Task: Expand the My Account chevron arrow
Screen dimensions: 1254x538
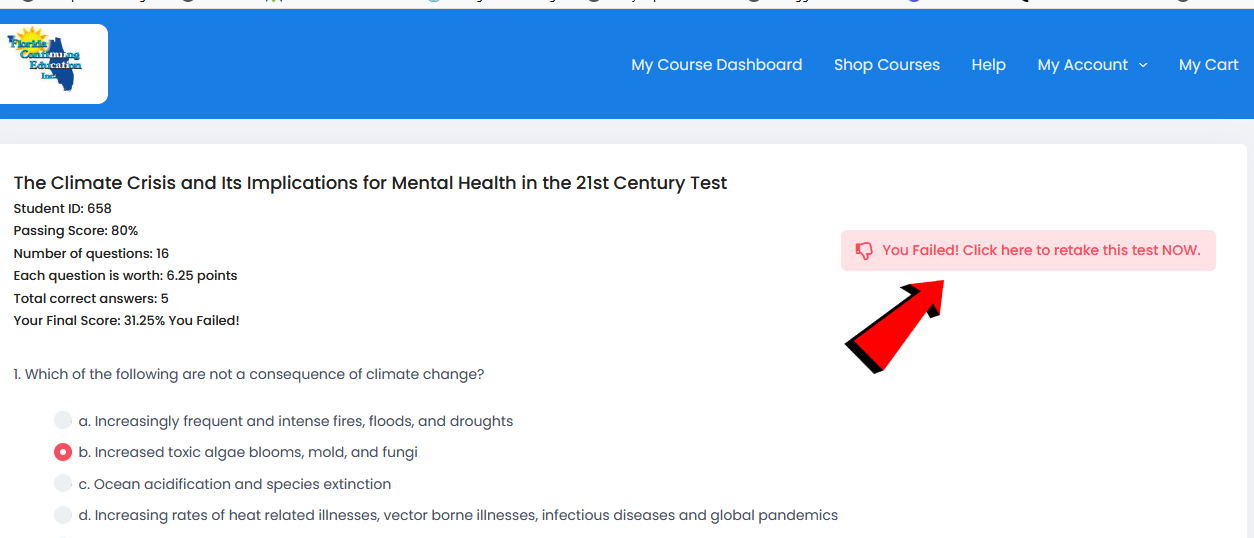Action: [1143, 65]
